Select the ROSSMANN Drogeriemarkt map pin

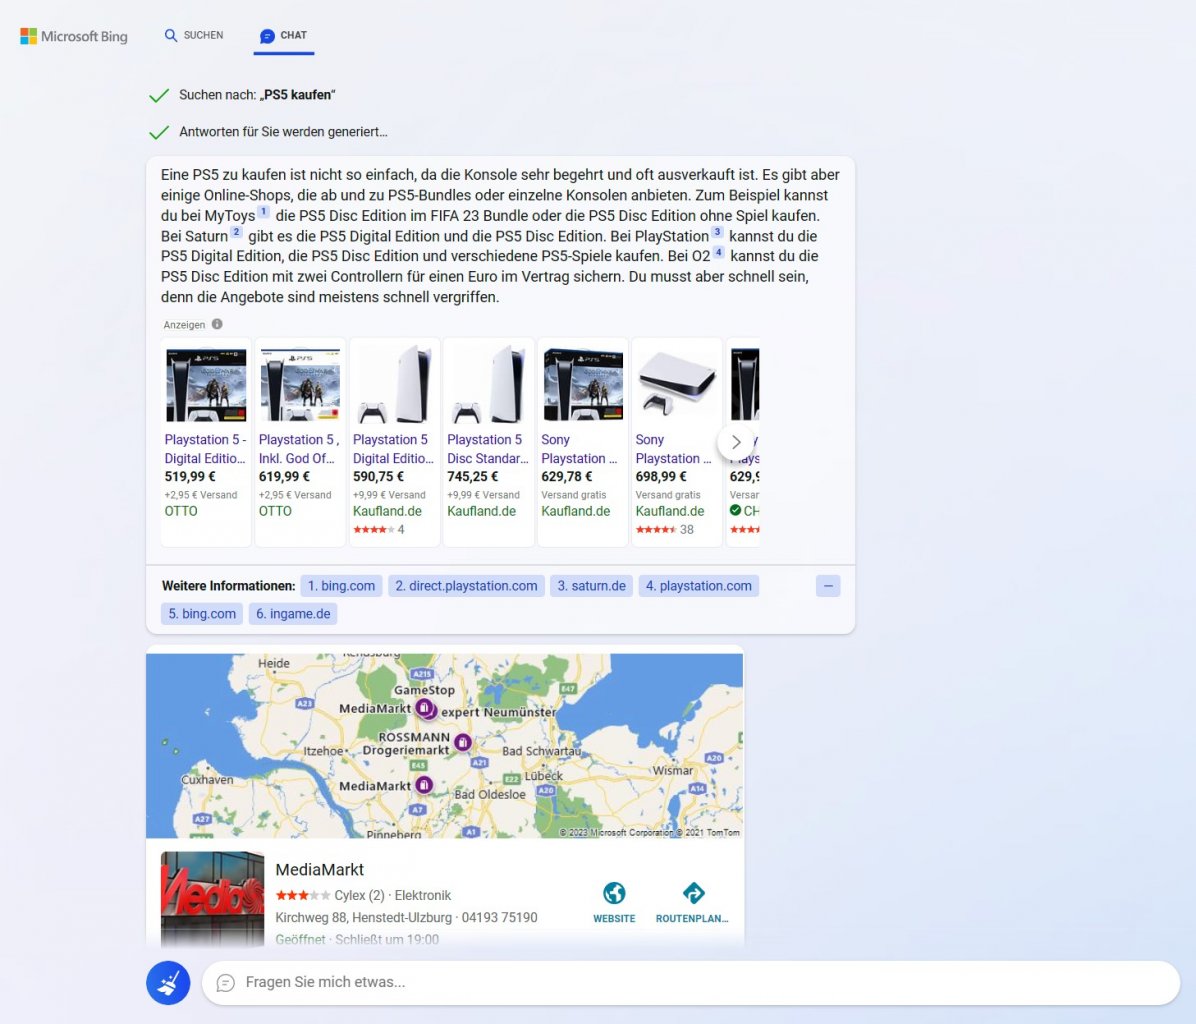[x=462, y=742]
